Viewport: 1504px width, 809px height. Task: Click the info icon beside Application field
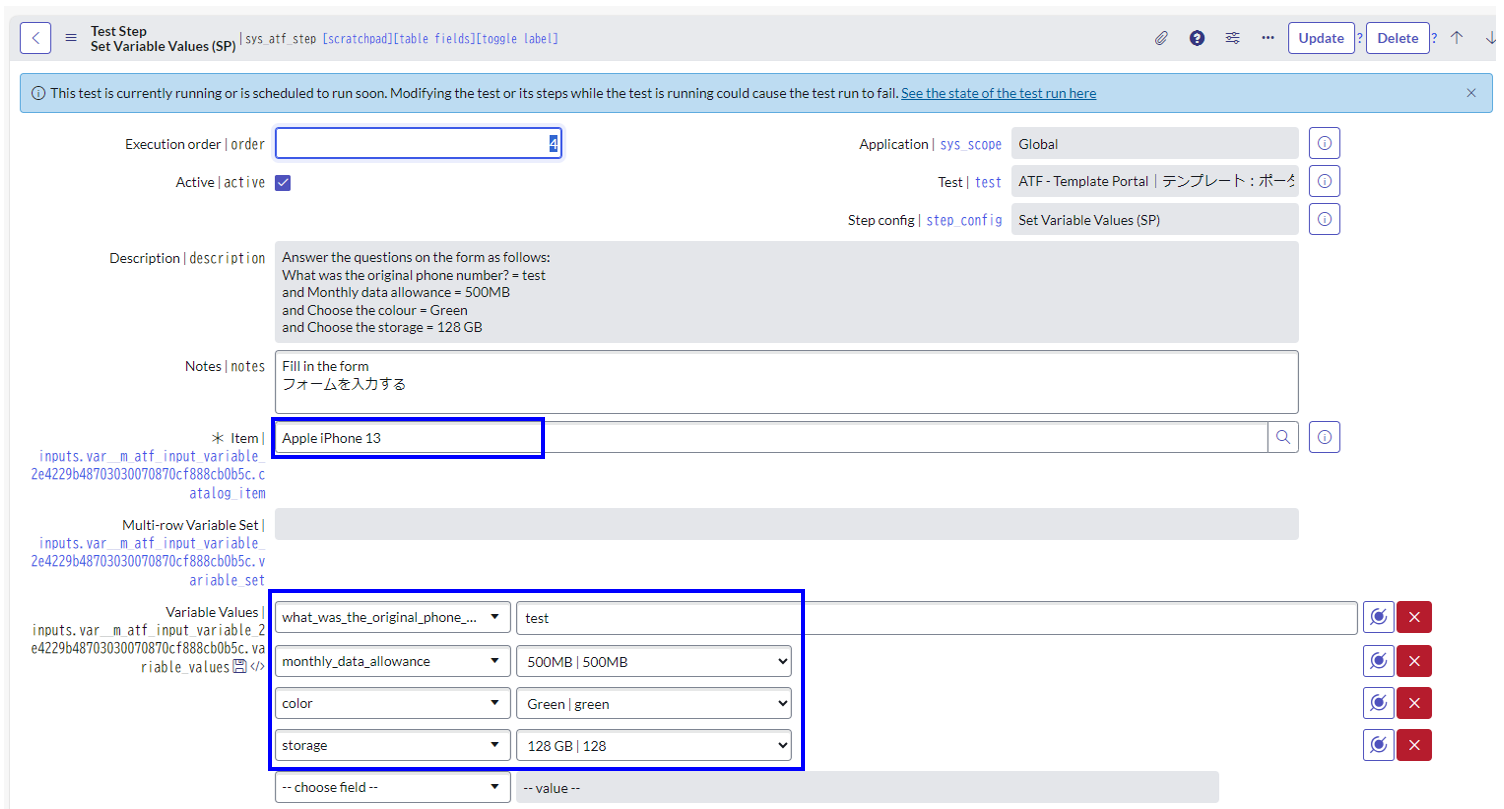[1325, 142]
